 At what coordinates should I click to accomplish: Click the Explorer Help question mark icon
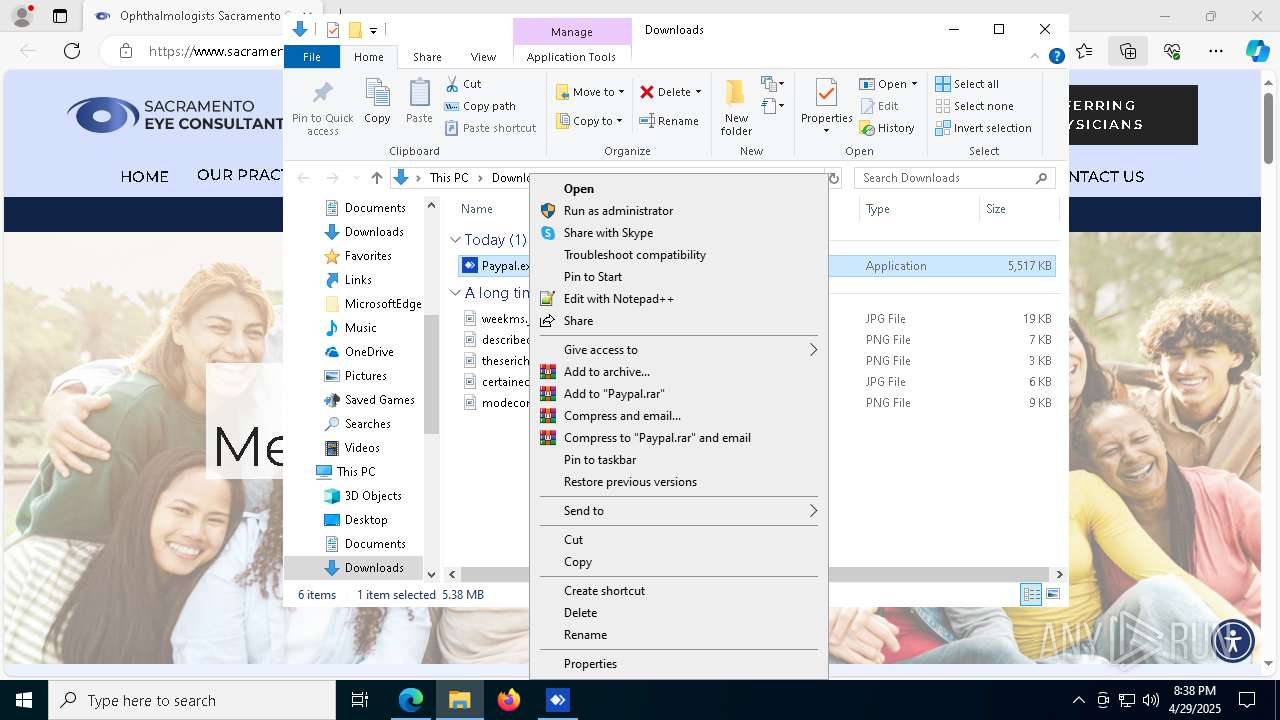tap(1056, 57)
